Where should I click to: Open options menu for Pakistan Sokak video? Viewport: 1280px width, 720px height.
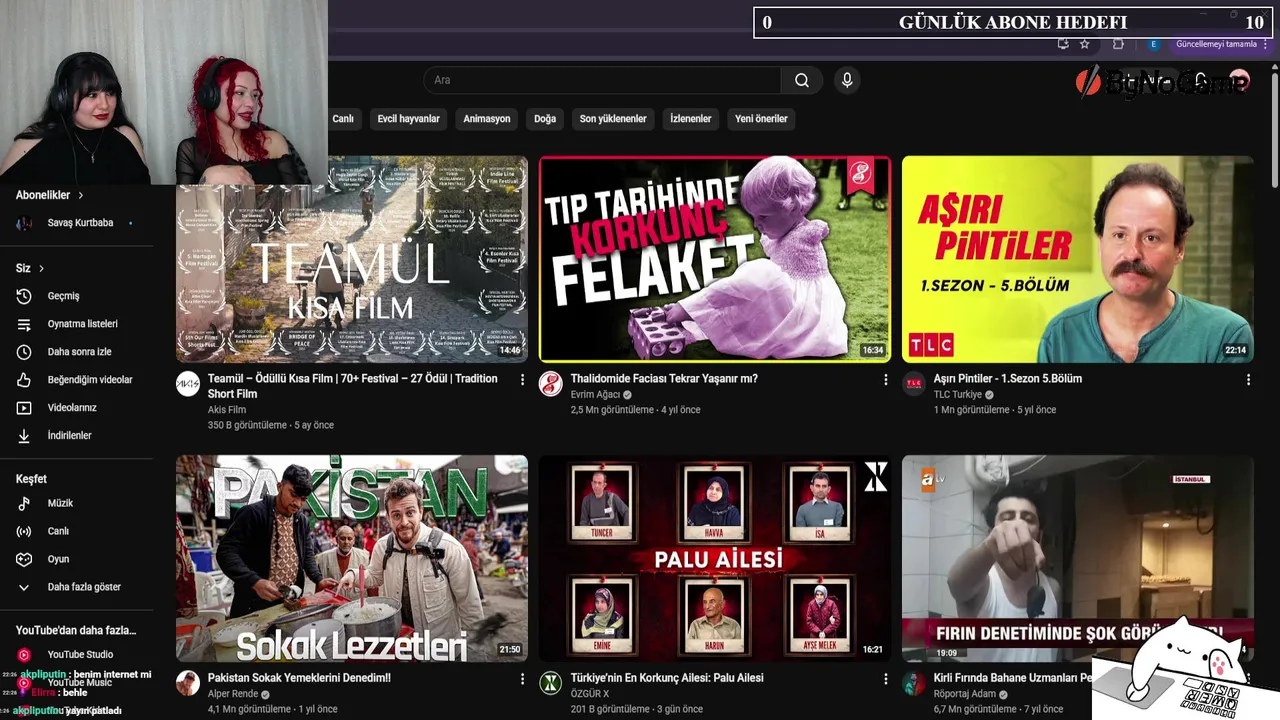[522, 679]
